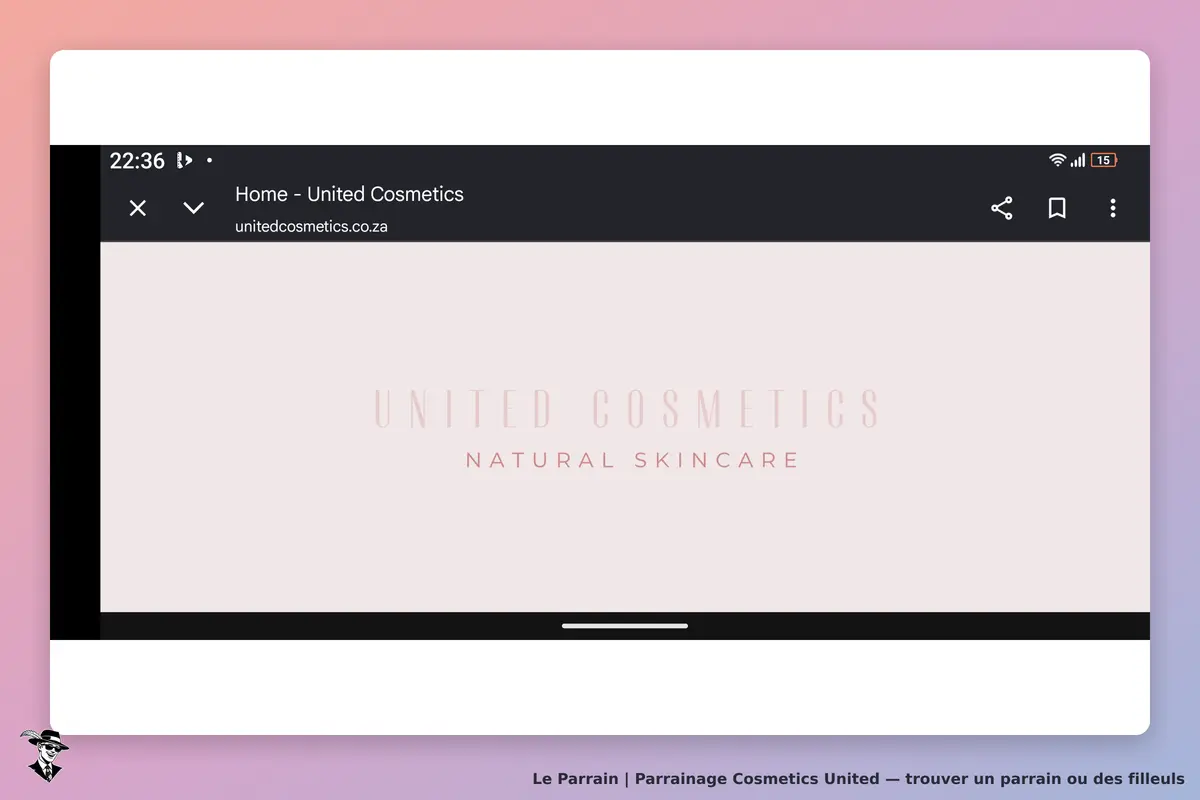Click the United Cosmetics logo
1200x800 pixels.
[x=626, y=409]
